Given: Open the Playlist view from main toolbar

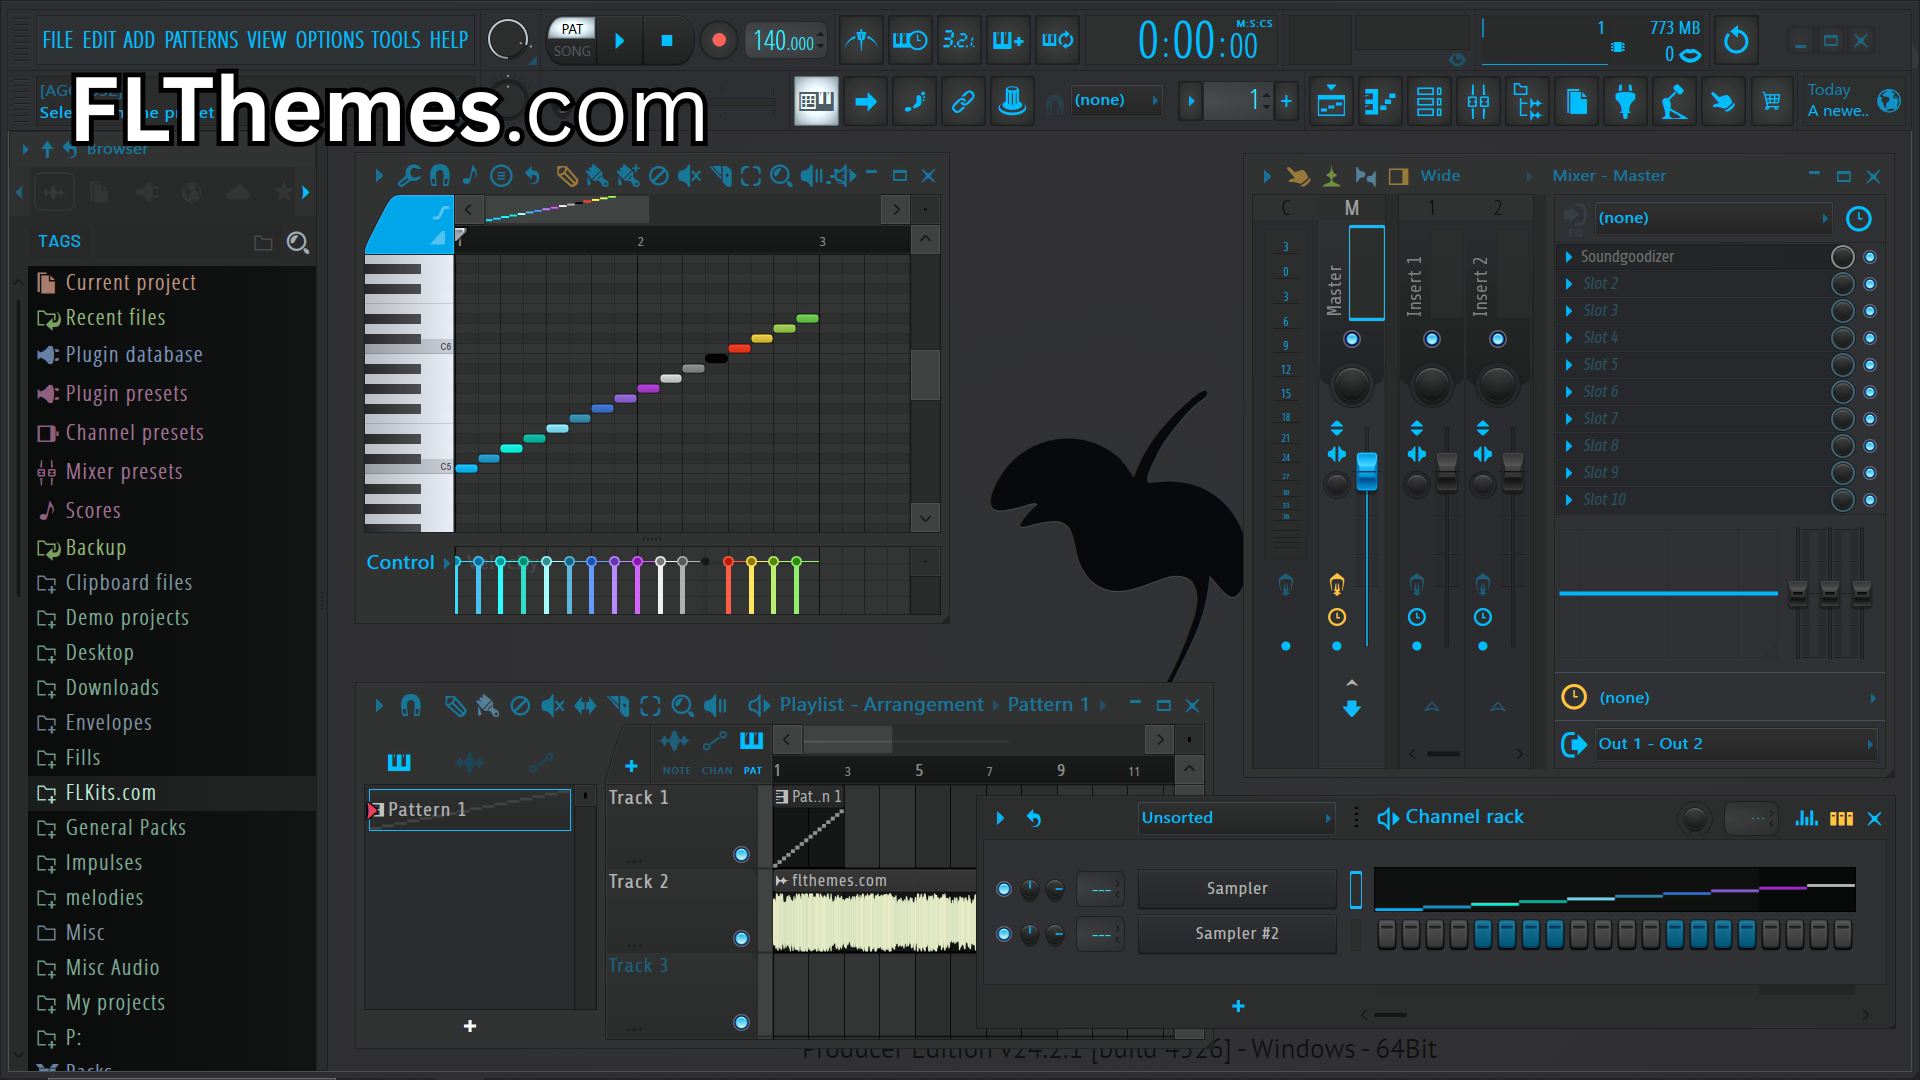Looking at the screenshot, I should (1331, 101).
